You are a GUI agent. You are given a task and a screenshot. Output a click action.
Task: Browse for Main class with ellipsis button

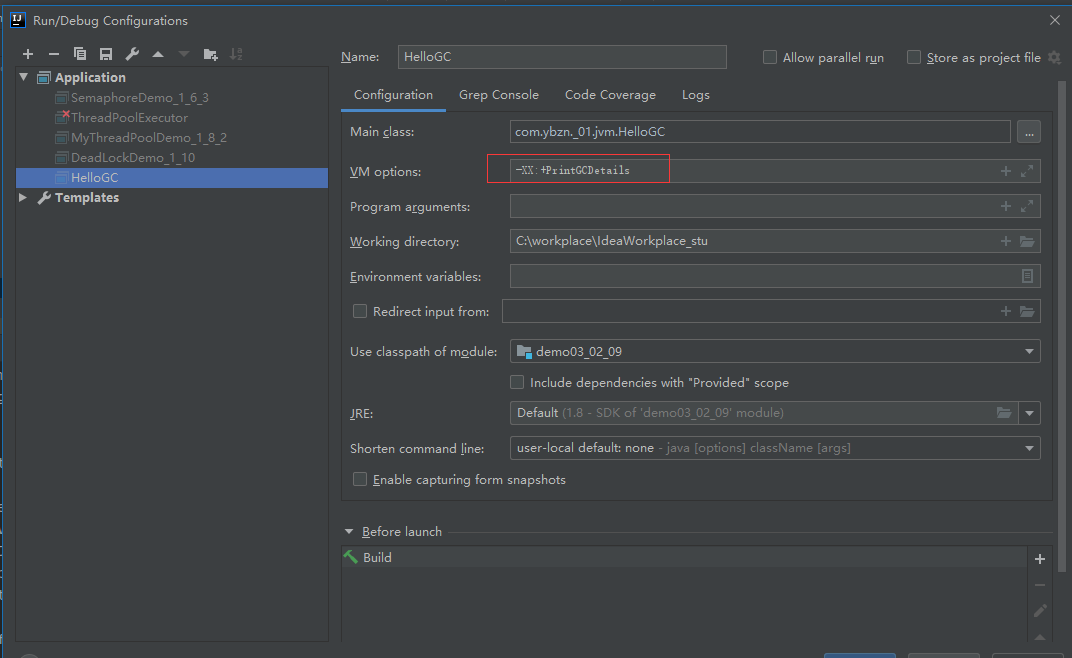pos(1029,132)
